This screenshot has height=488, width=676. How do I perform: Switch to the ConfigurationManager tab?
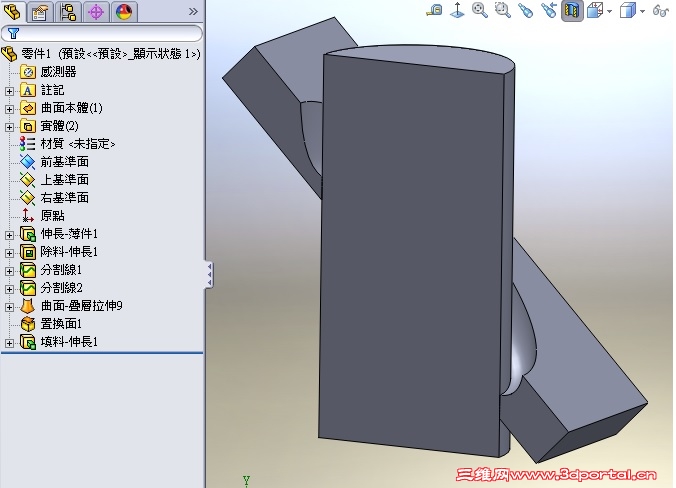68,12
